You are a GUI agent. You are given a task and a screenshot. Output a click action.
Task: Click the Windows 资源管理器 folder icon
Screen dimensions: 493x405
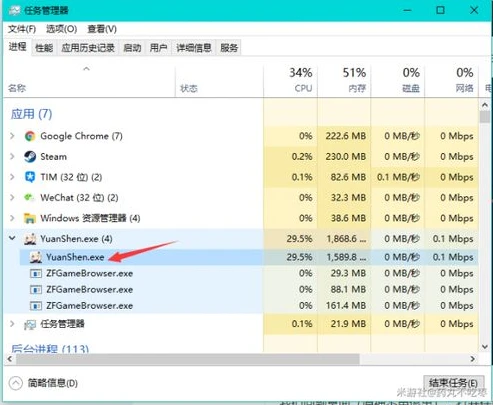pyautogui.click(x=30, y=218)
